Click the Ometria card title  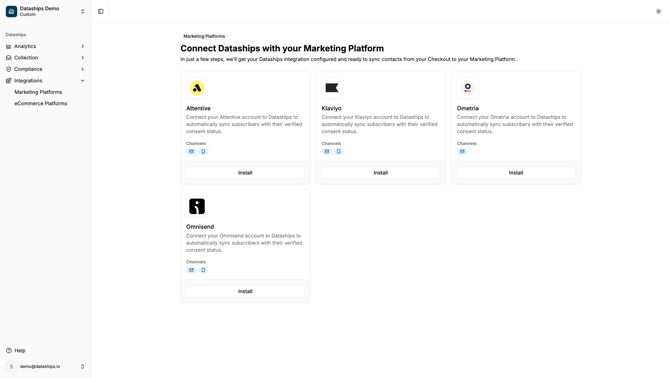click(x=468, y=108)
